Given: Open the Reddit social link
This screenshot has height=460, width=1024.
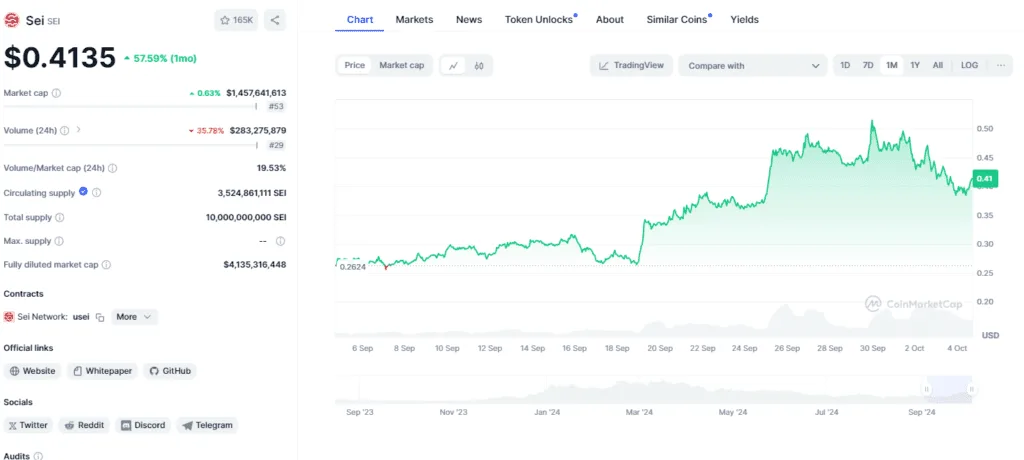Looking at the screenshot, I should pos(84,425).
